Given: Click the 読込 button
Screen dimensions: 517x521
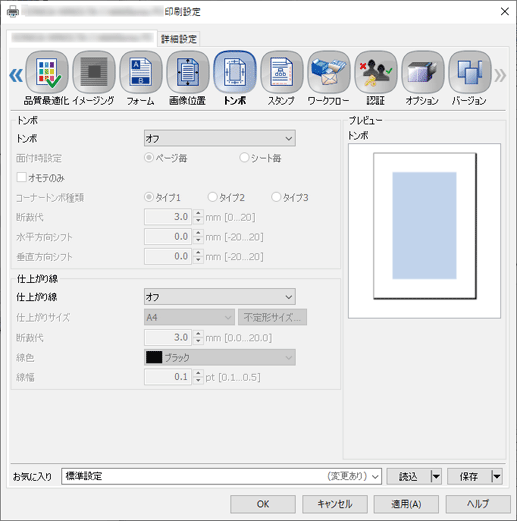Looking at the screenshot, I should click(408, 476).
